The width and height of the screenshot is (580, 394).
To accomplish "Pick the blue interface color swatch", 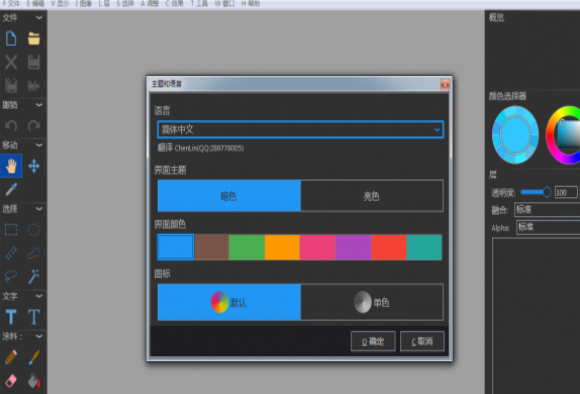I will click(175, 247).
